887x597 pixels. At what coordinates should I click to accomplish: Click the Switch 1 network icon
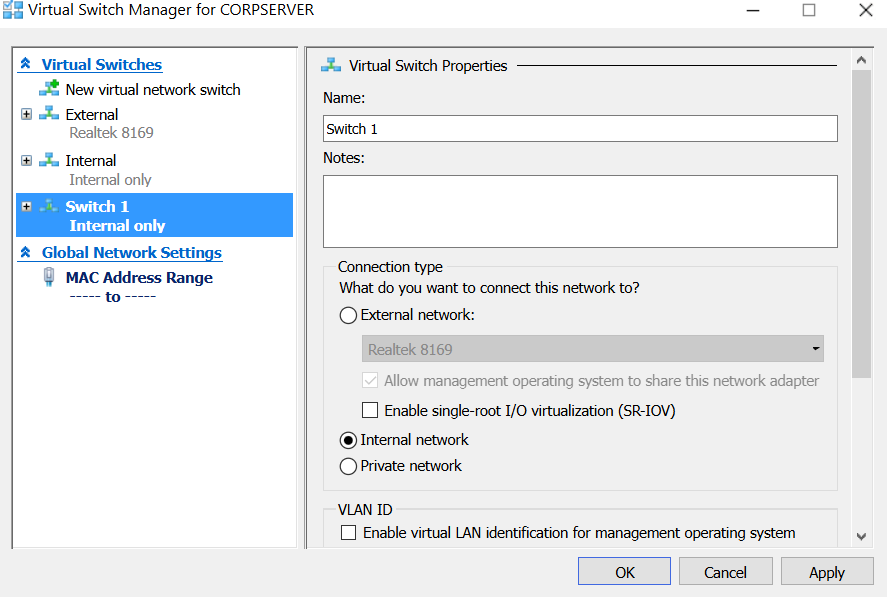pos(49,206)
